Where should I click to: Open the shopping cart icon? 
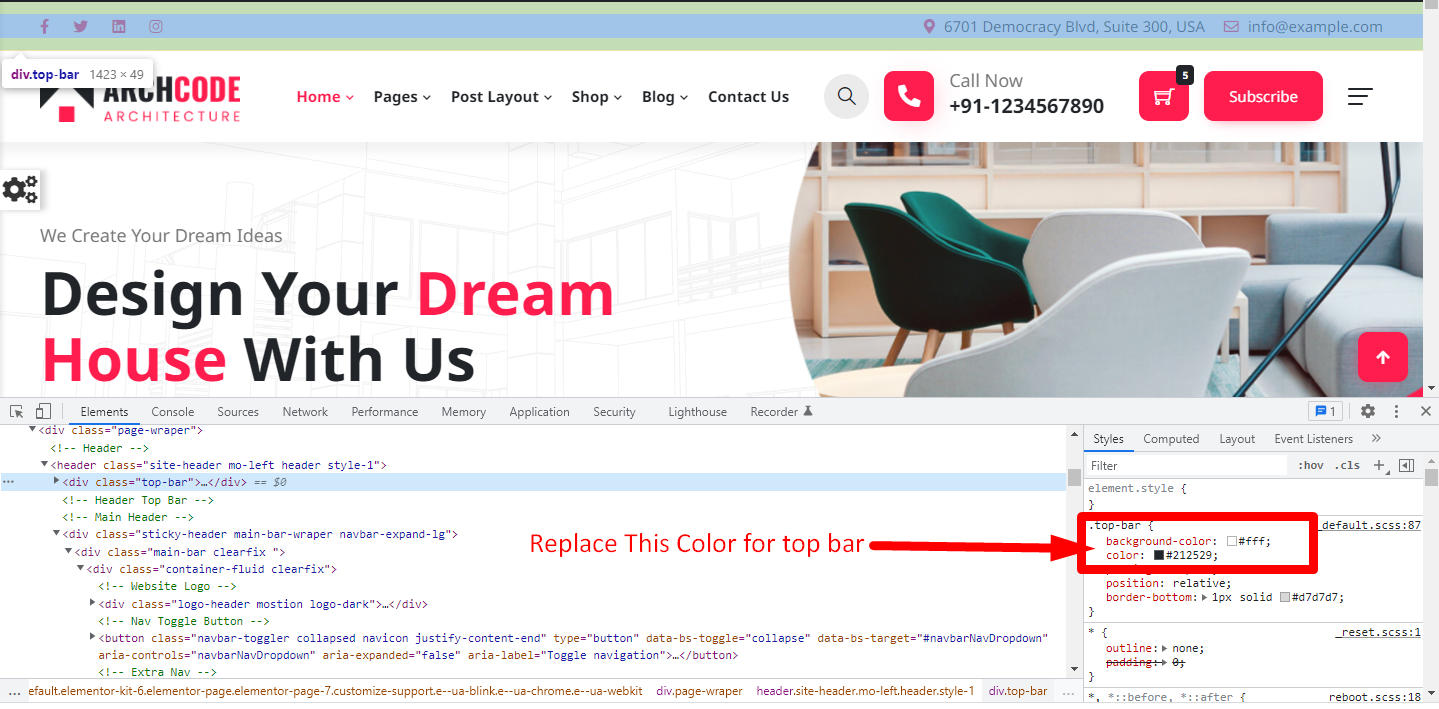click(x=1164, y=96)
